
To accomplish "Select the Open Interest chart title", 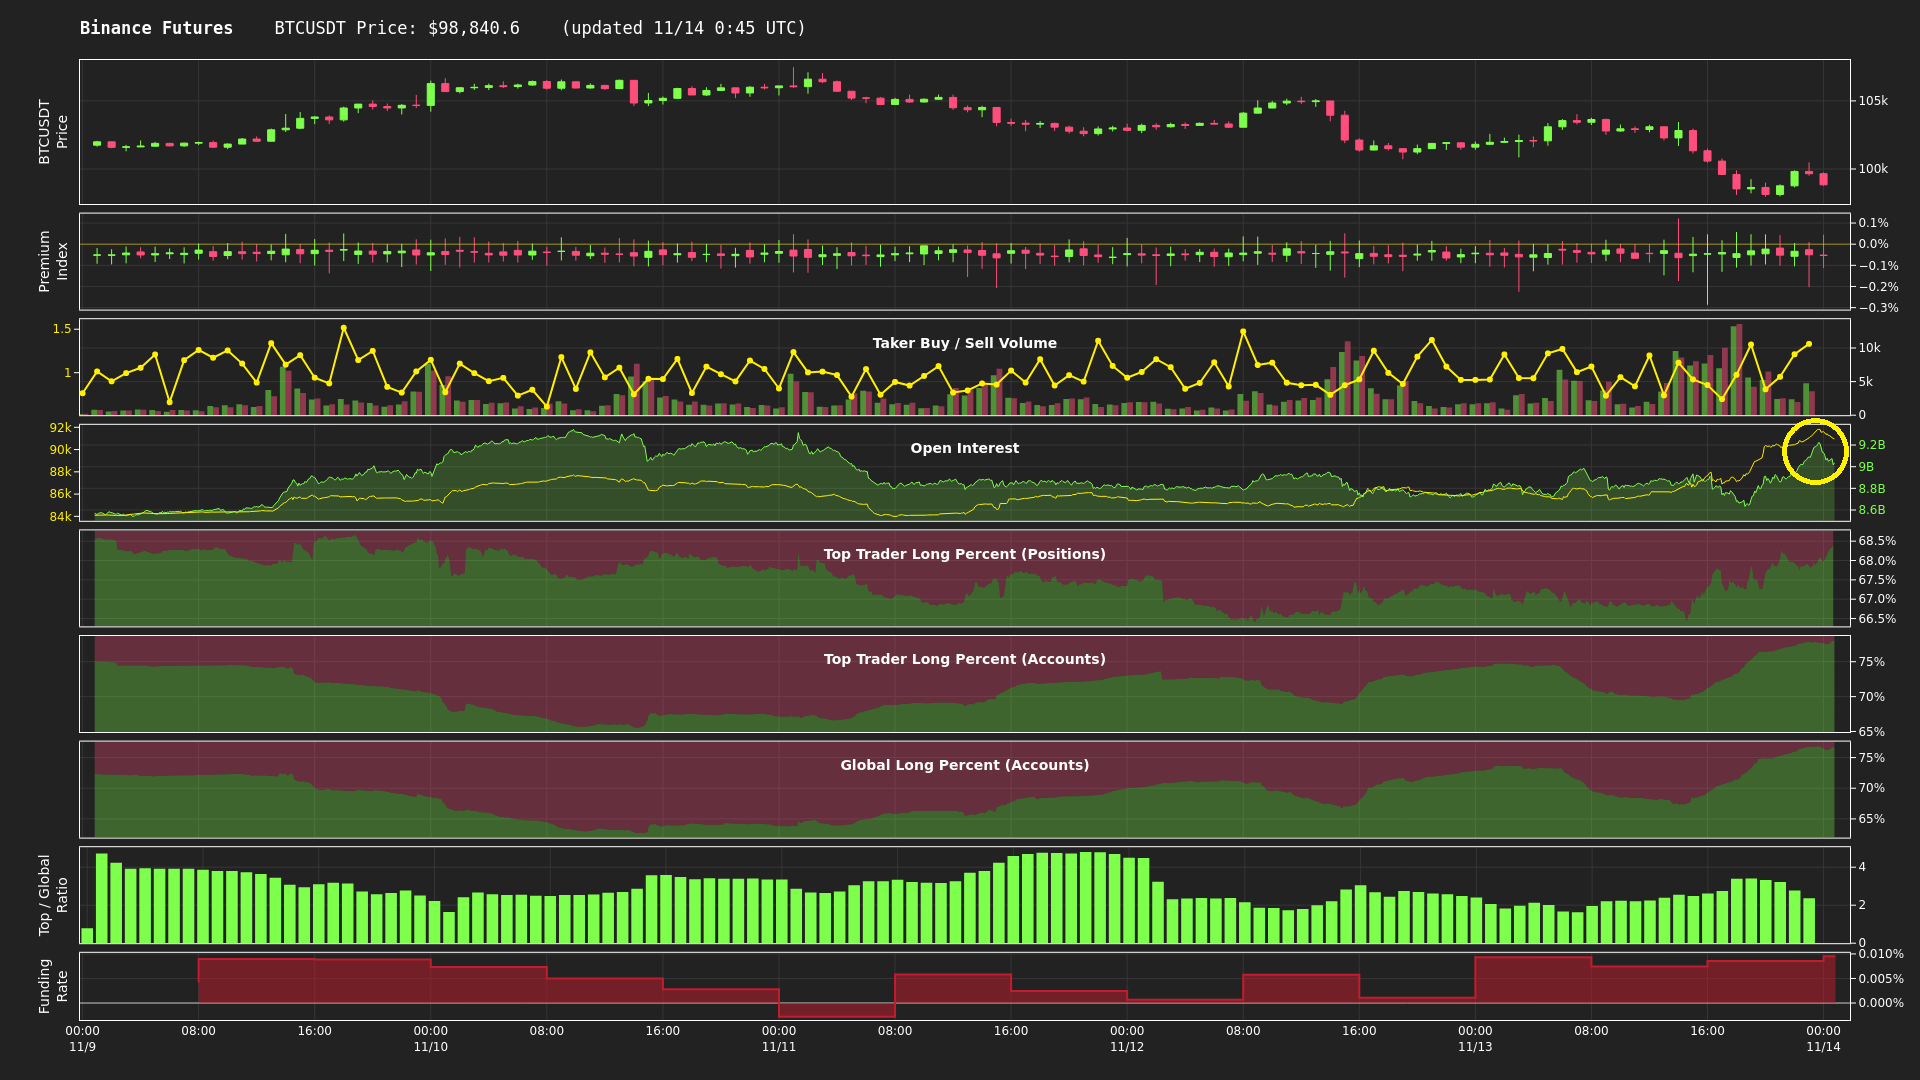I will tap(964, 448).
